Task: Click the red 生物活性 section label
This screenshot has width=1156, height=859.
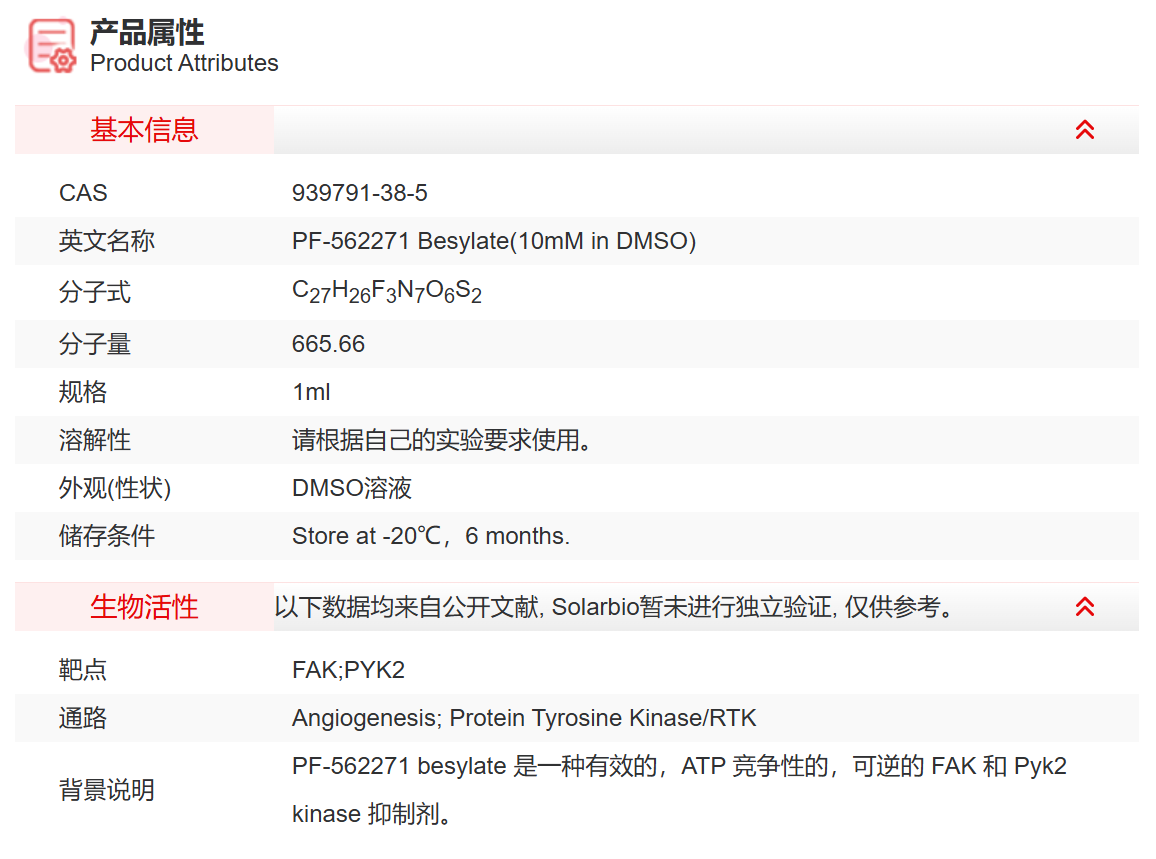Action: click(143, 606)
